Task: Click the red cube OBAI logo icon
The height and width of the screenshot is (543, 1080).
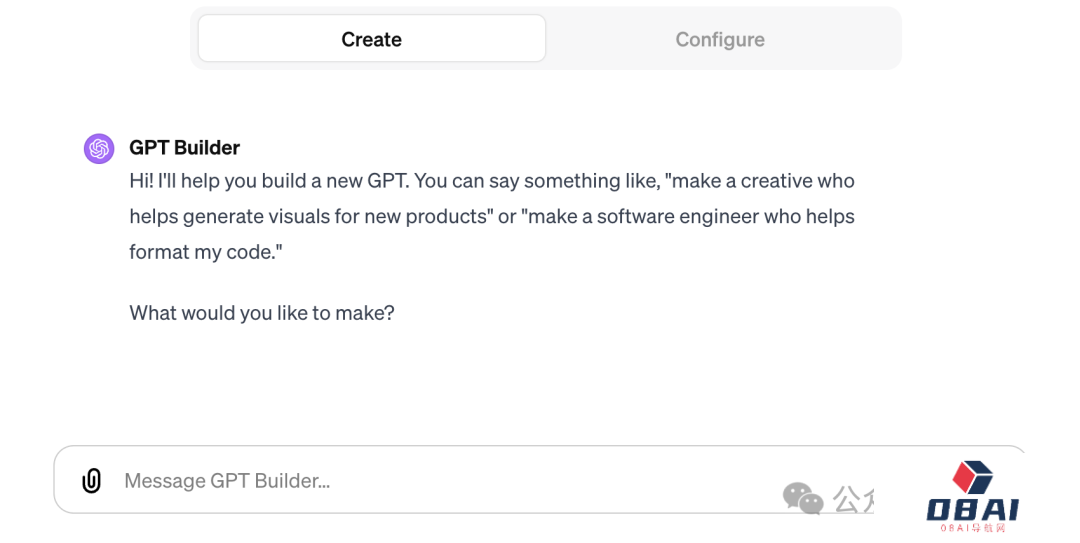Action: pyautogui.click(x=972, y=477)
